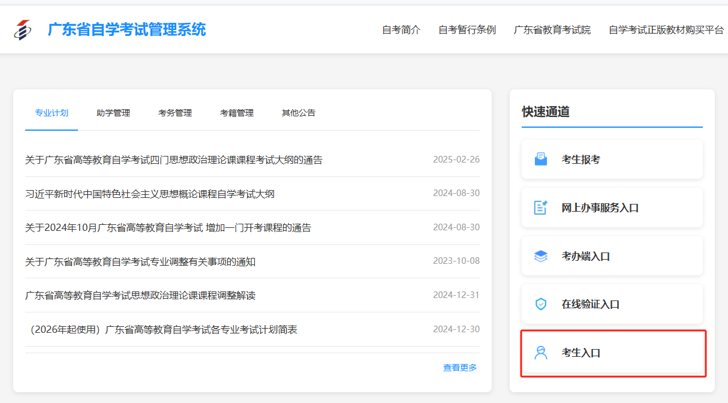Switch to the 助学管理 tab
Image resolution: width=728 pixels, height=403 pixels.
[113, 113]
